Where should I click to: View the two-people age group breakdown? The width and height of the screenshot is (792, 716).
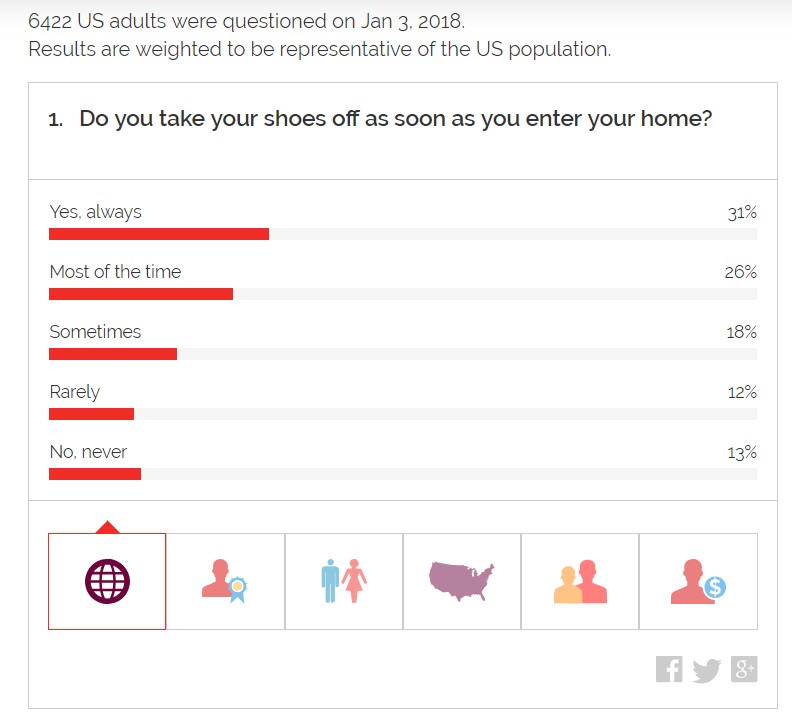pos(580,581)
